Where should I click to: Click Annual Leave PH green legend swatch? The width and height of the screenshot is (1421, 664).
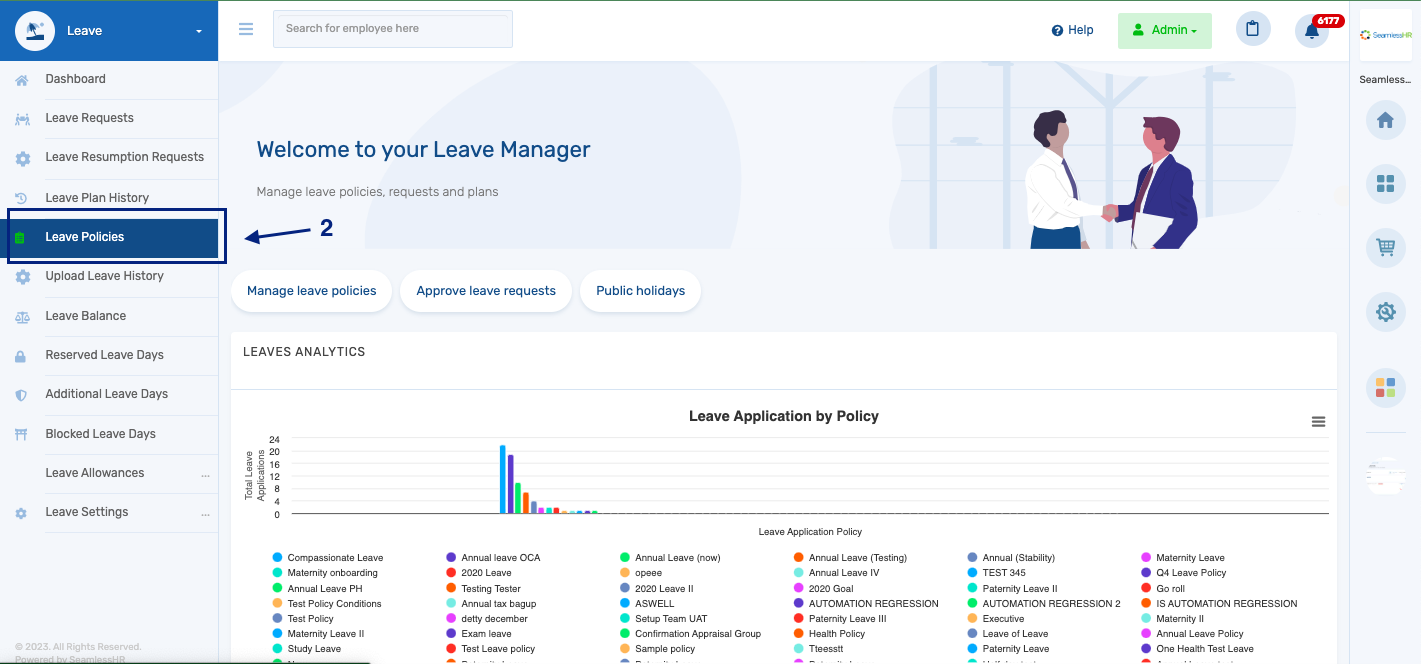pyautogui.click(x=277, y=589)
